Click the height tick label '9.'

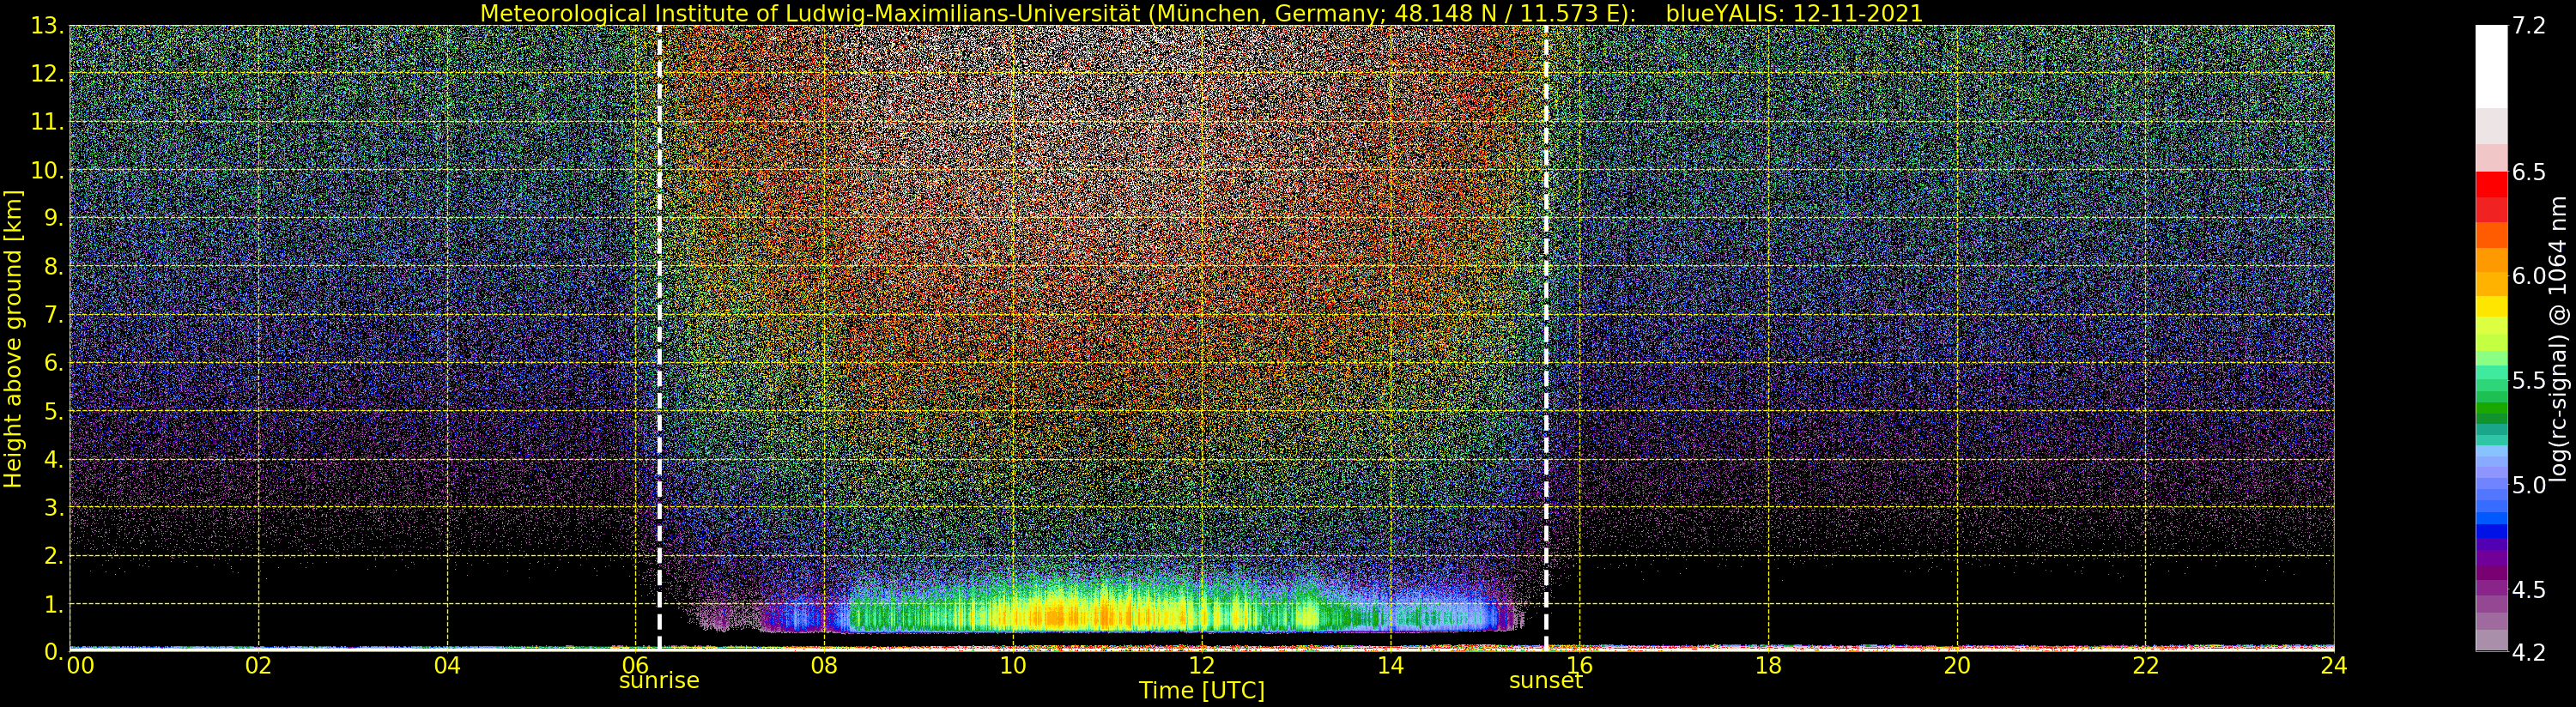53,218
